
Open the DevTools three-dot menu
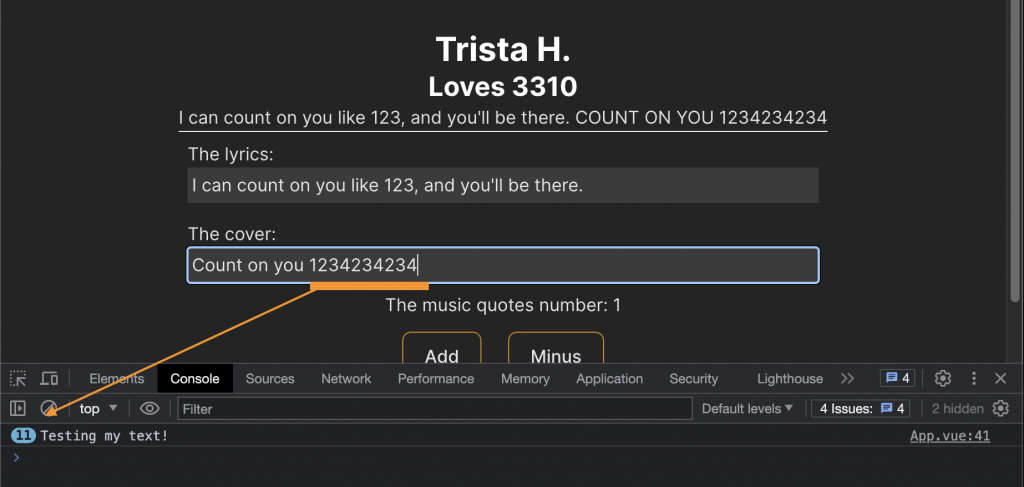[x=974, y=379]
